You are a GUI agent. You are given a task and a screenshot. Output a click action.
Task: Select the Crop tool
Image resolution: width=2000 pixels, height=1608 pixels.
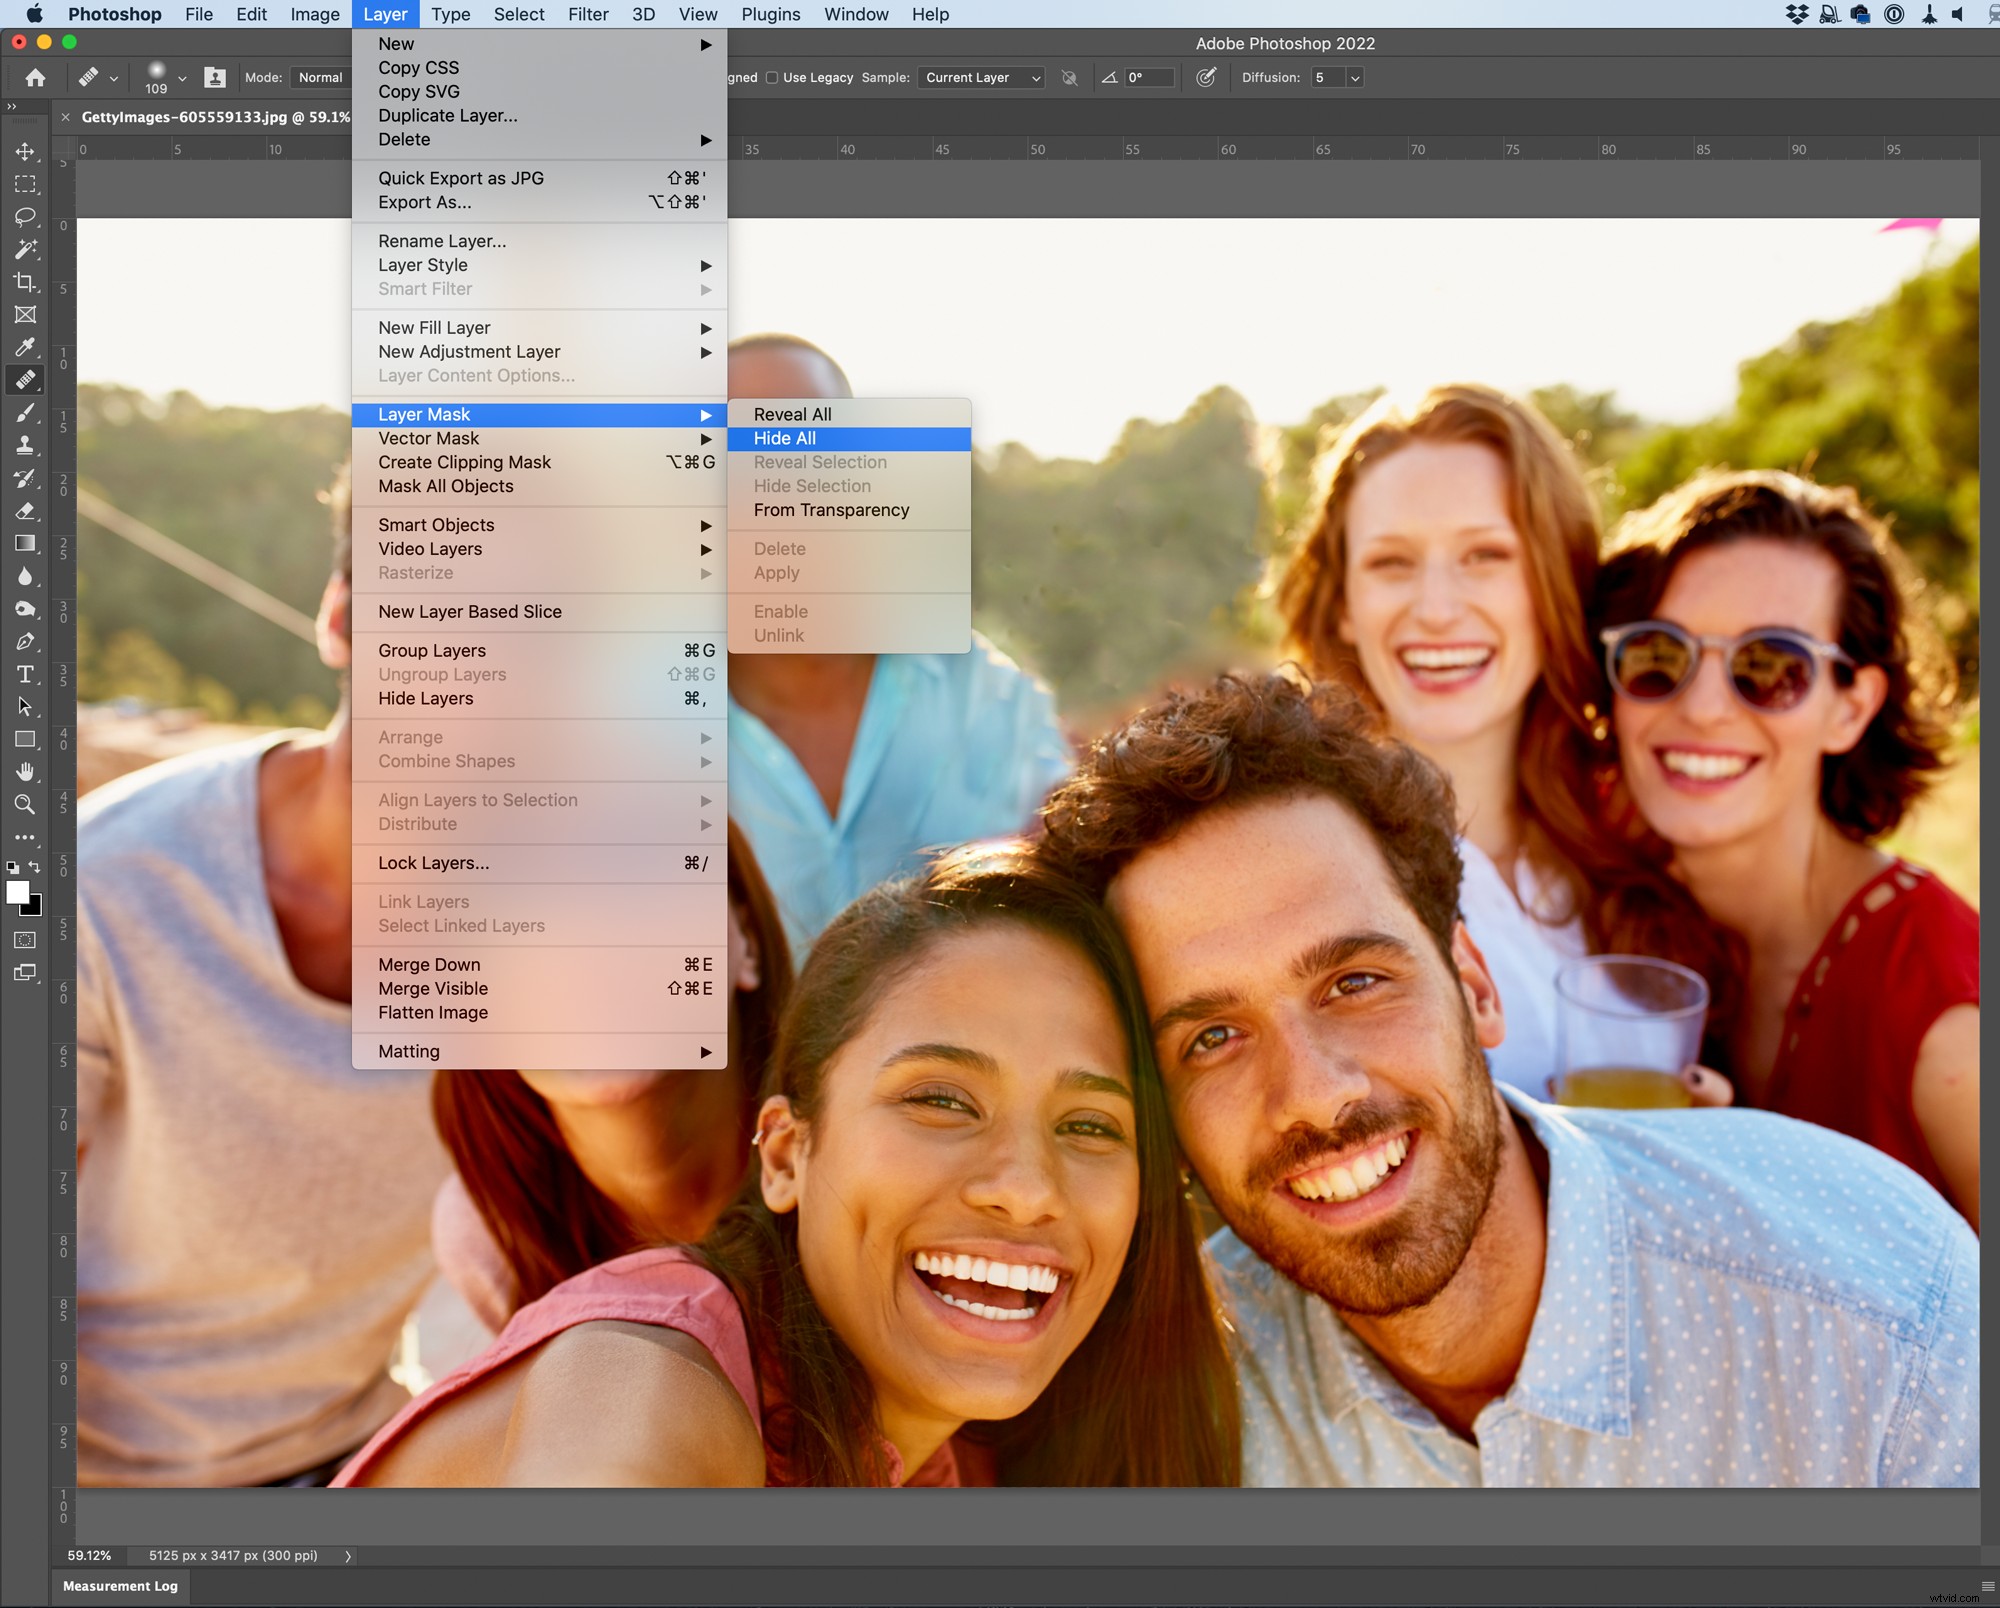click(x=26, y=283)
